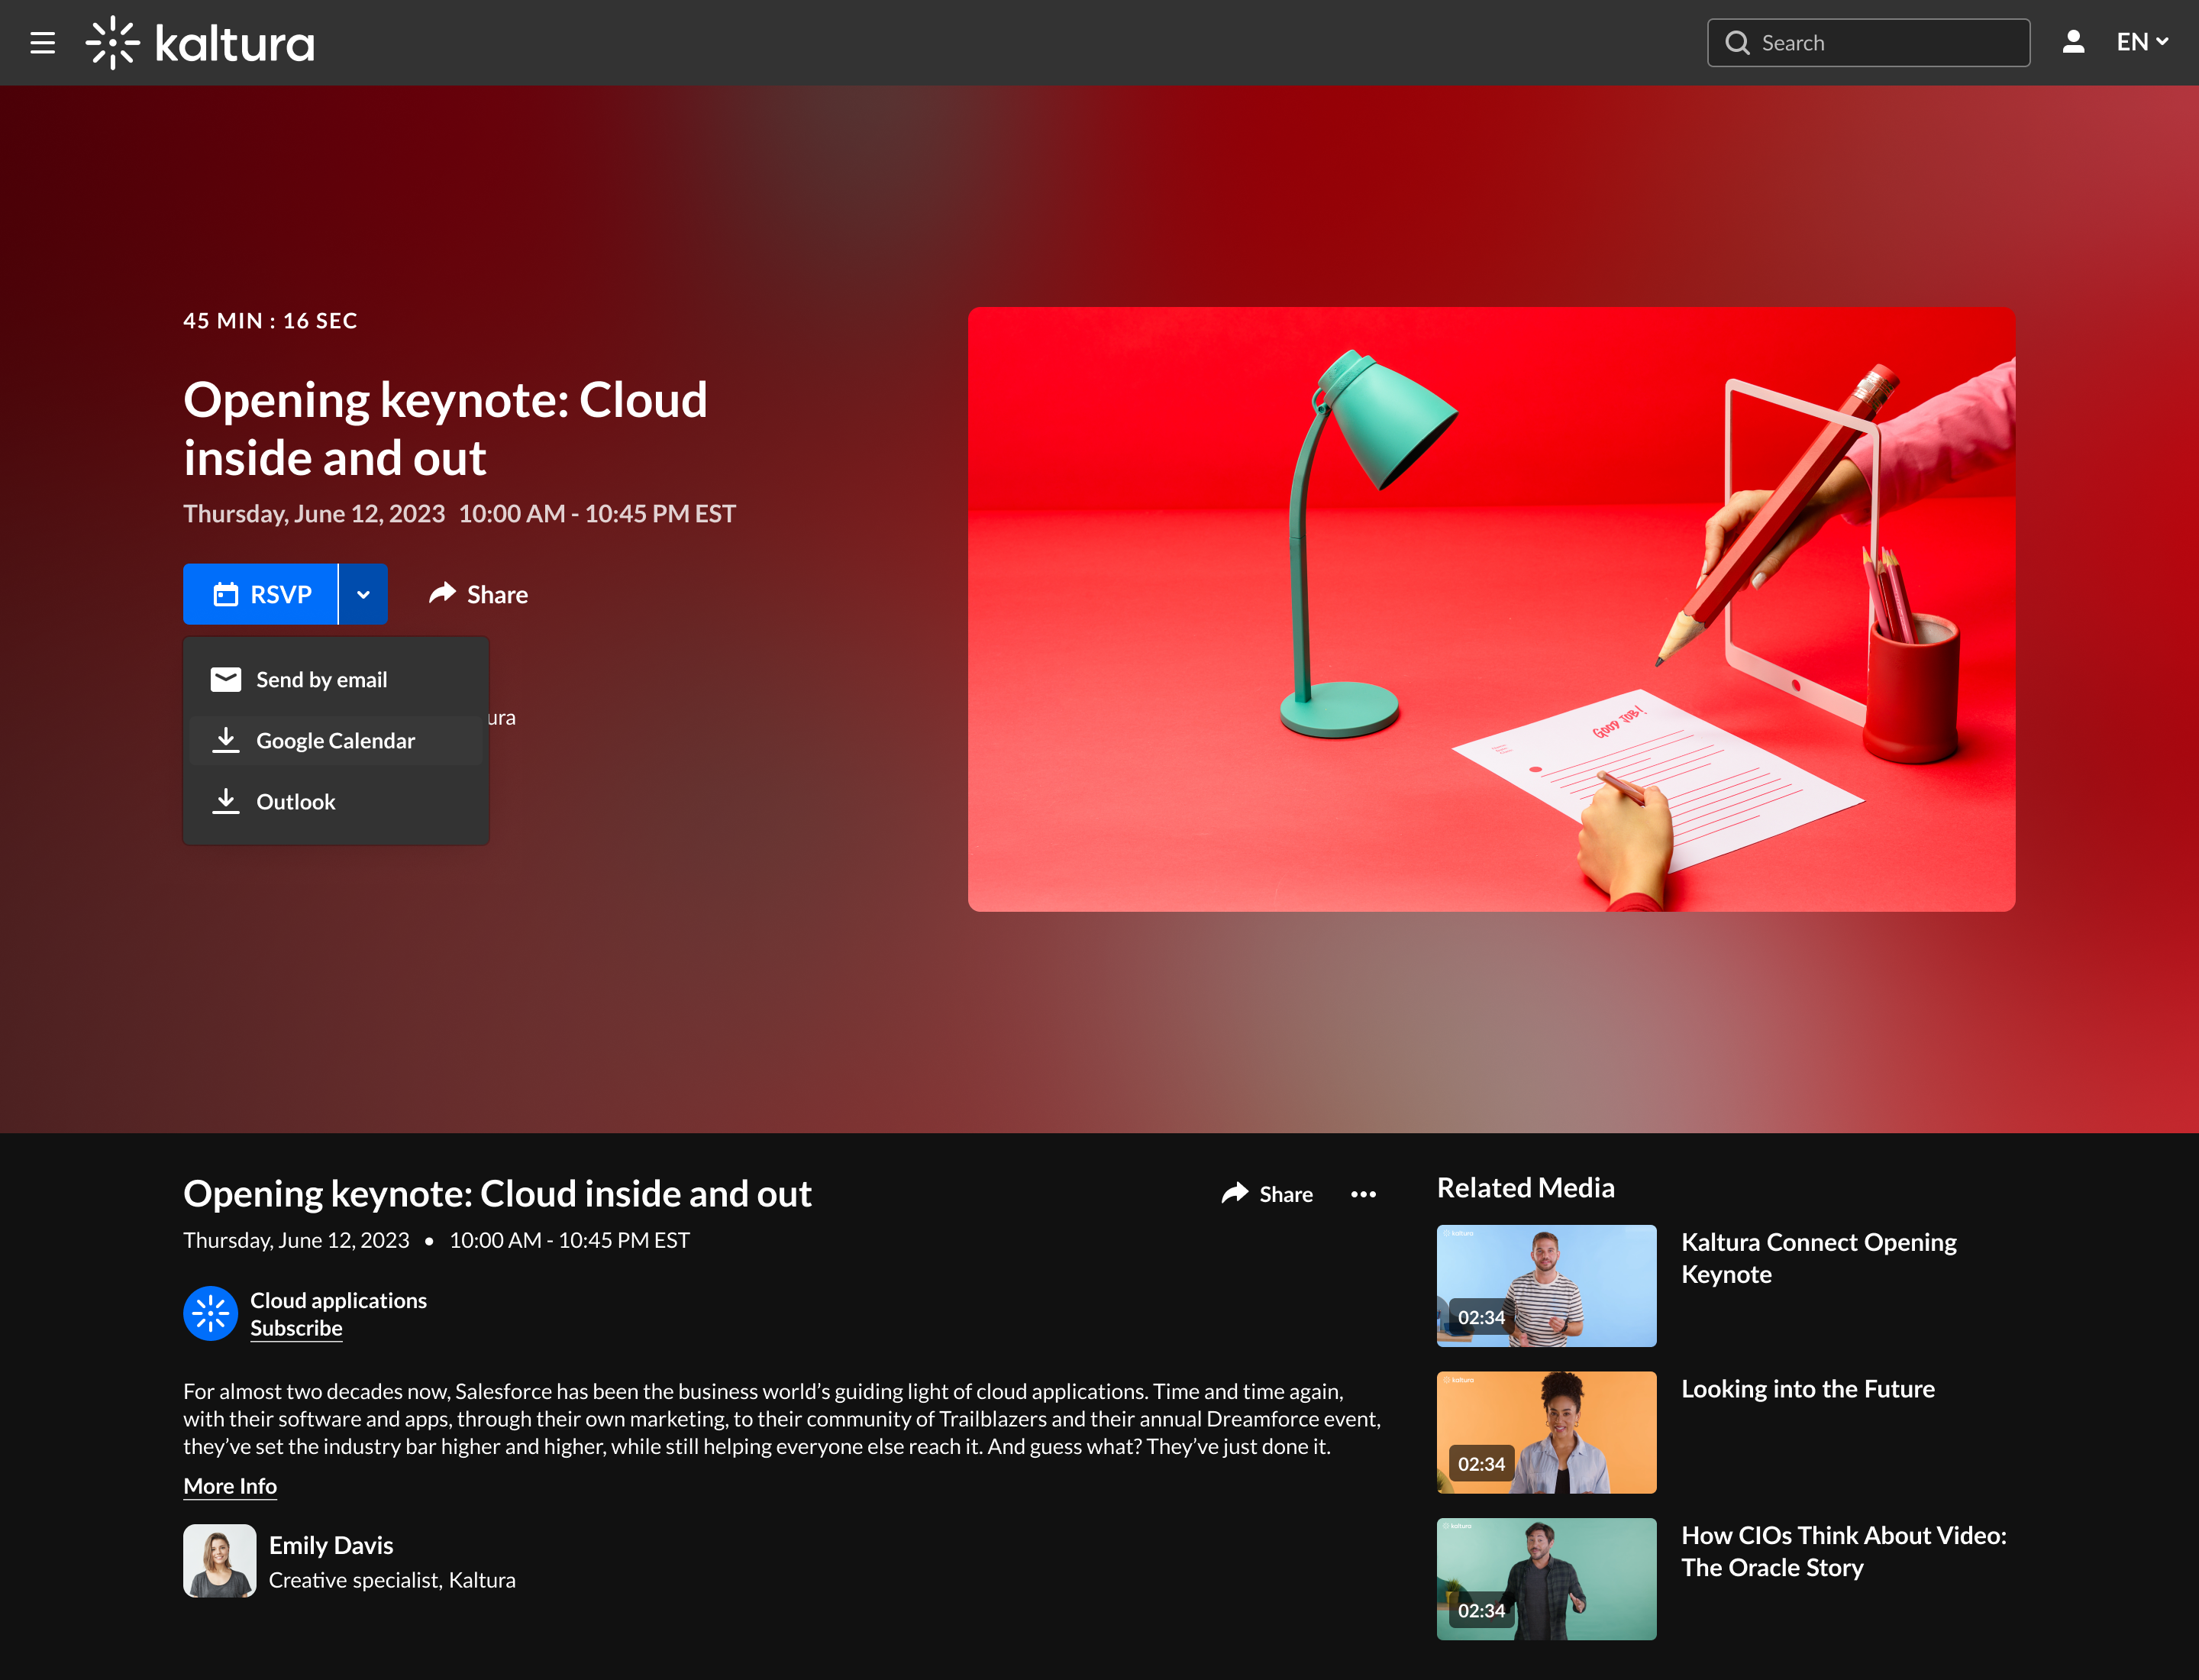This screenshot has height=1680, width=2199.
Task: Click Emily Davis's profile photo
Action: (219, 1560)
